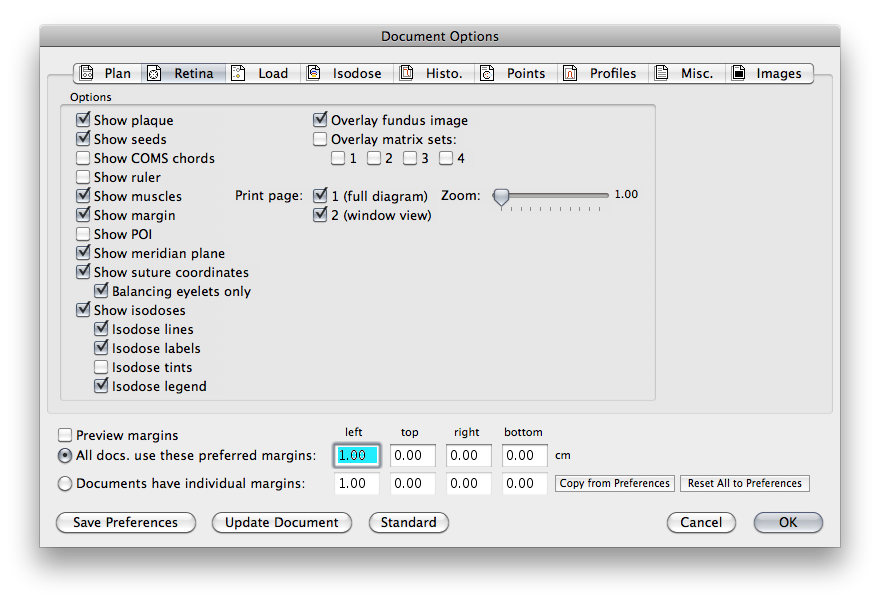The image size is (880, 602).
Task: Click the Images tab icon
Action: (x=738, y=73)
